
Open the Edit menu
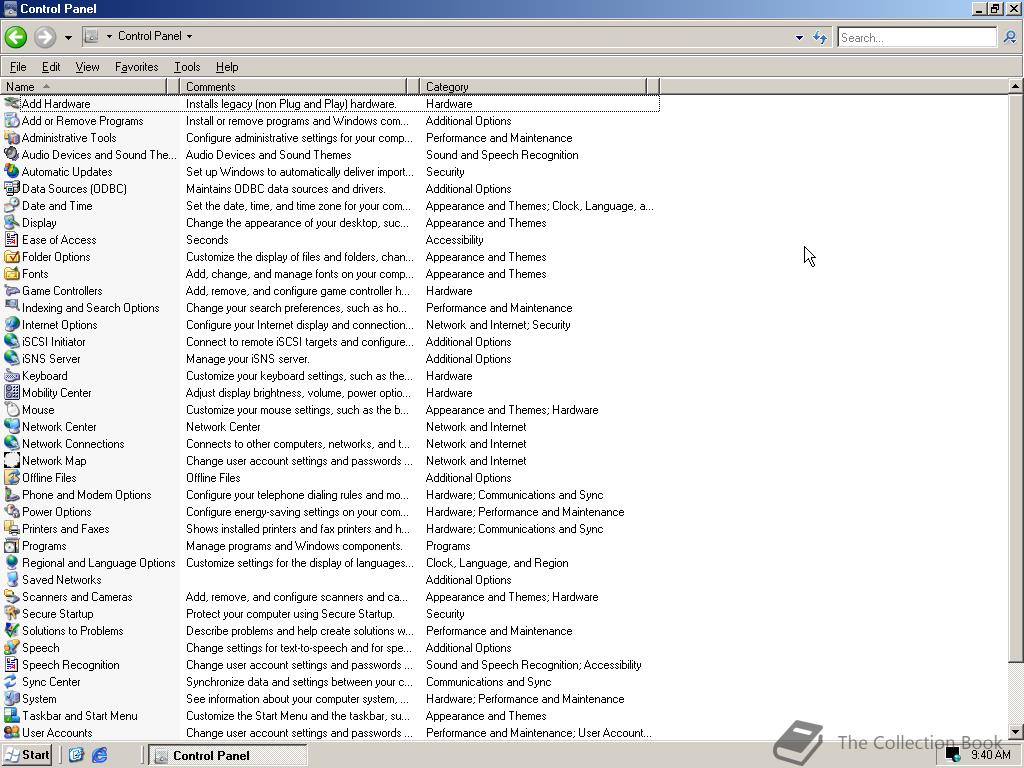(51, 67)
